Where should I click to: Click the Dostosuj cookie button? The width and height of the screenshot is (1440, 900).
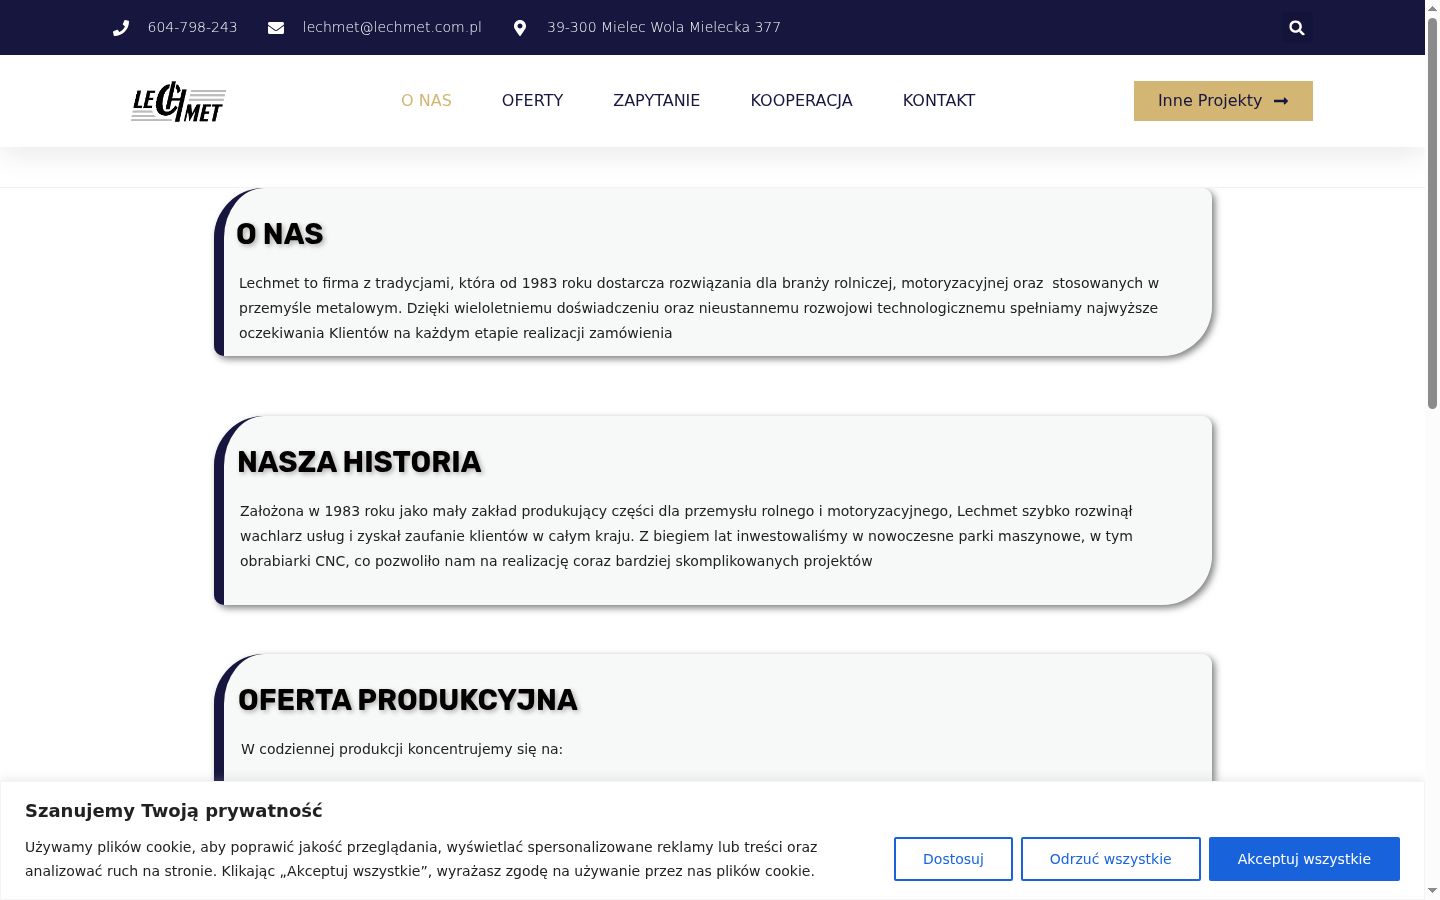[x=953, y=859]
